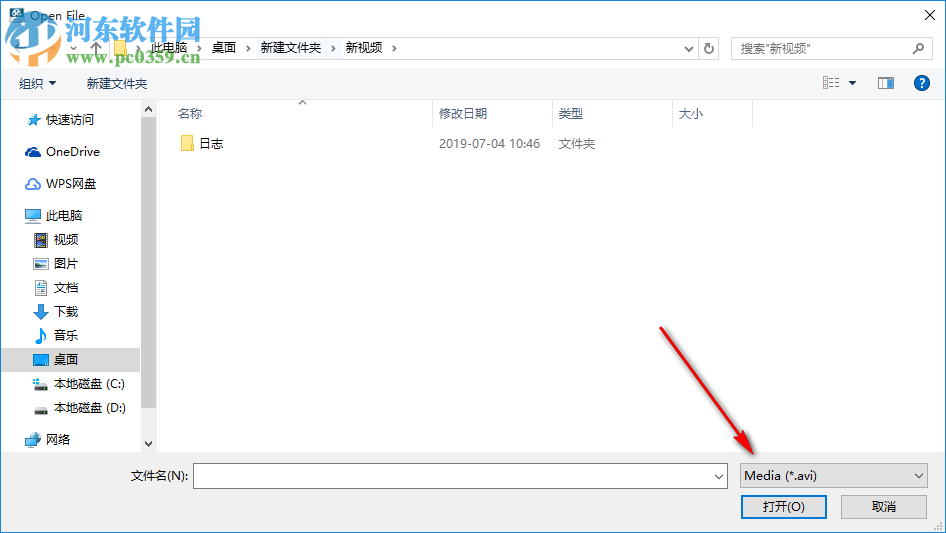This screenshot has width=946, height=533.
Task: Expand the recent locations arrow beside up button
Action: click(x=74, y=48)
